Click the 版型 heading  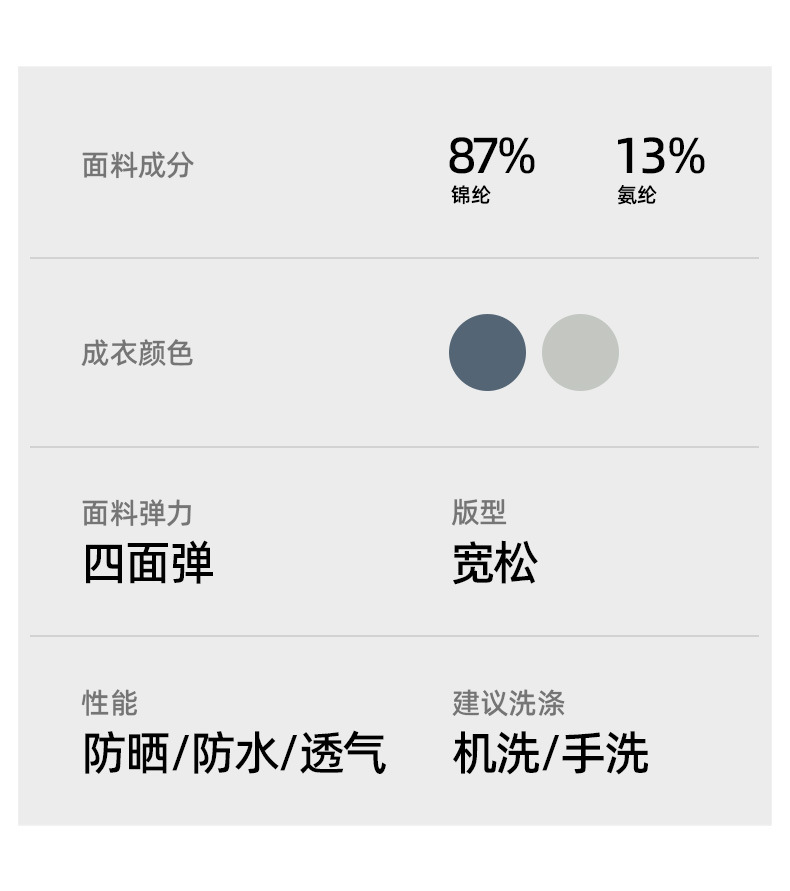(479, 512)
